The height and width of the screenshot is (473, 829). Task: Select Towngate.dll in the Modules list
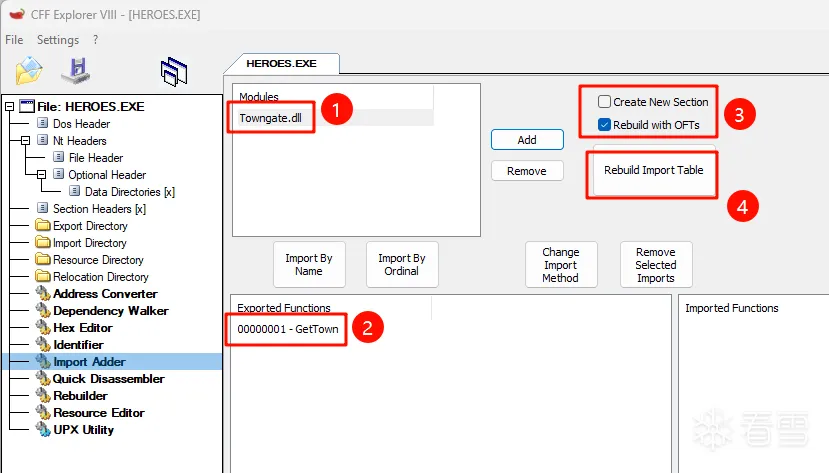pyautogui.click(x=267, y=117)
